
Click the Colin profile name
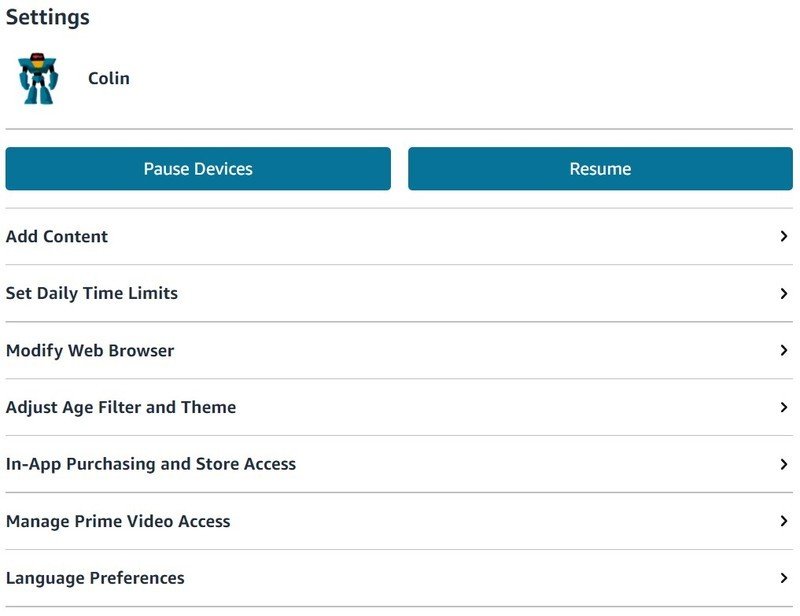109,79
